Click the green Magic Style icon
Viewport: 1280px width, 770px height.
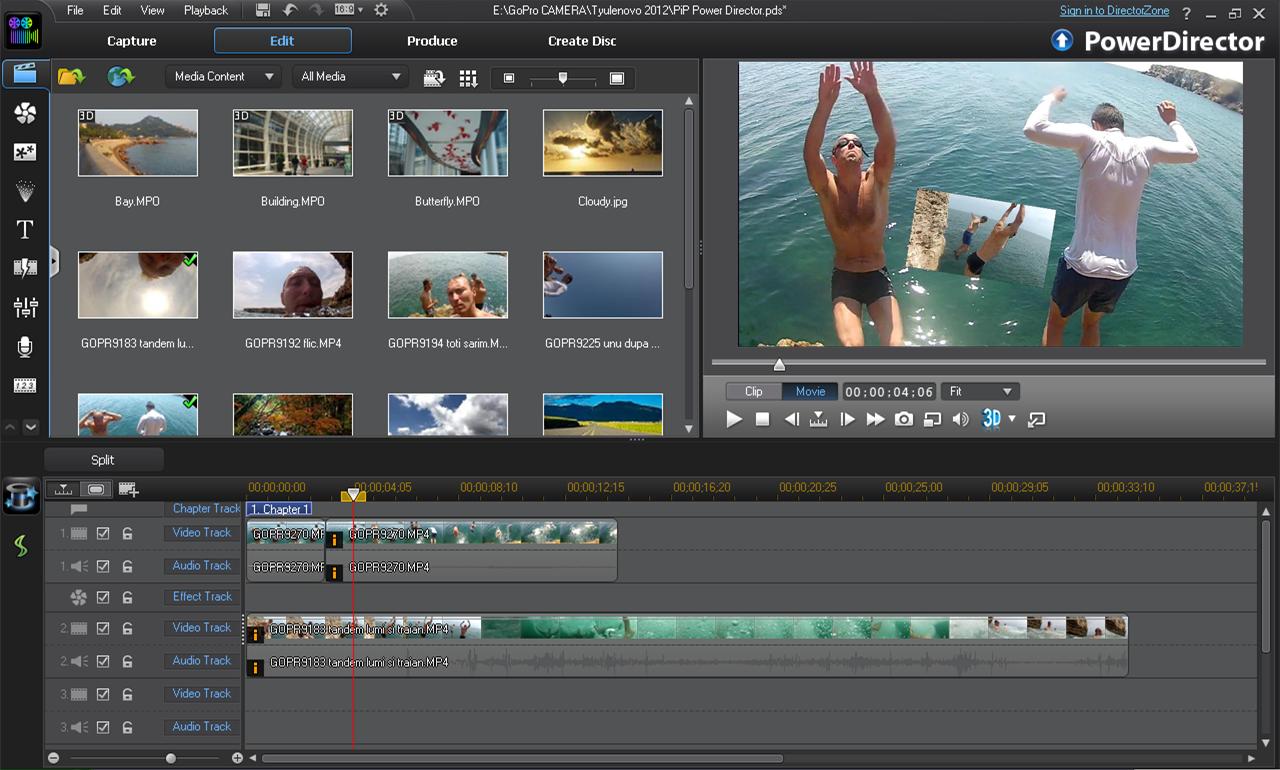(x=21, y=546)
